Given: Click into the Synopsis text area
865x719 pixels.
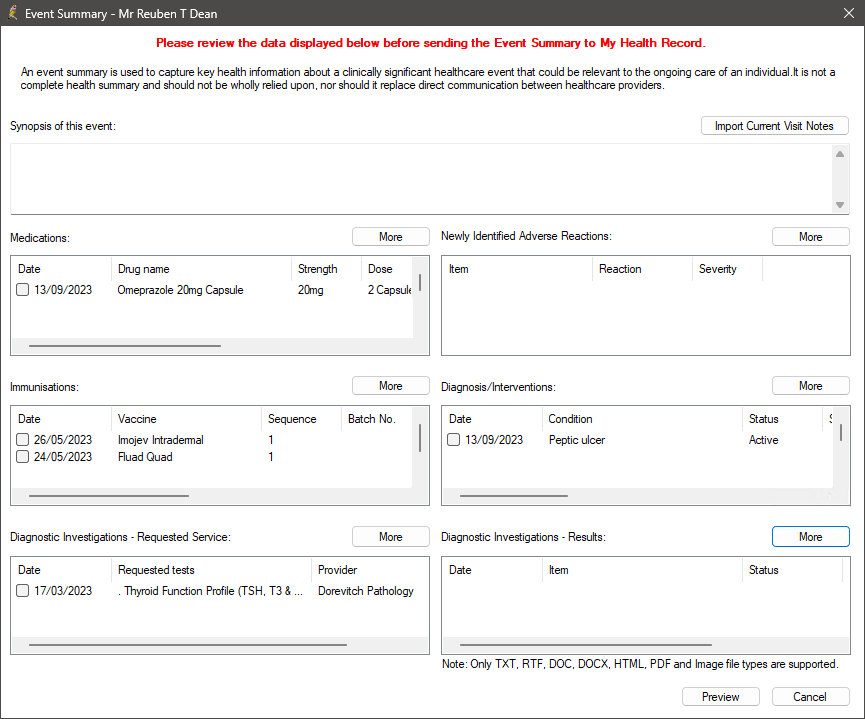Looking at the screenshot, I should [421, 179].
